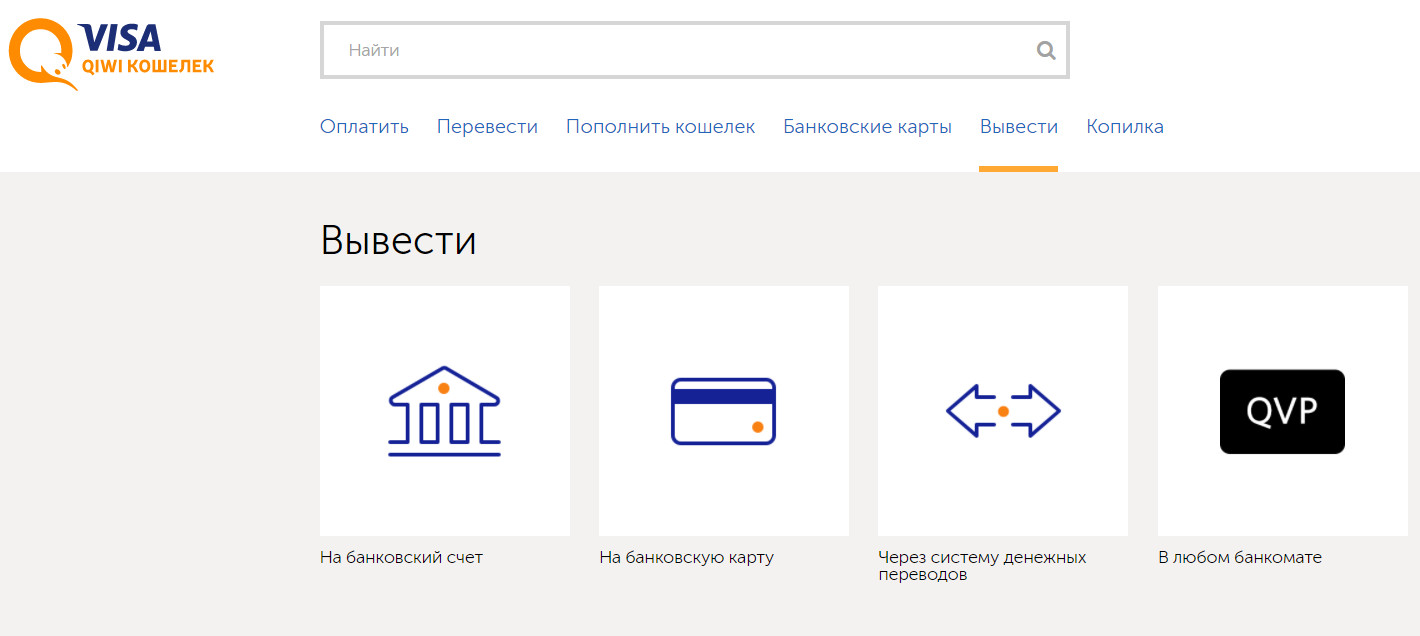
Task: Click the bank building icon tile
Action: (x=445, y=411)
